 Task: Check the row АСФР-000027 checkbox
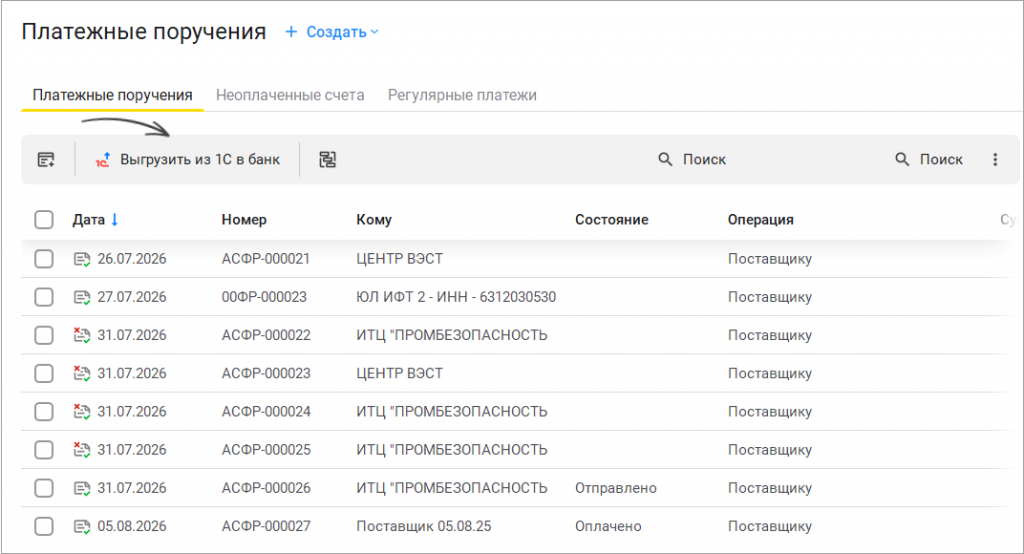coord(44,526)
